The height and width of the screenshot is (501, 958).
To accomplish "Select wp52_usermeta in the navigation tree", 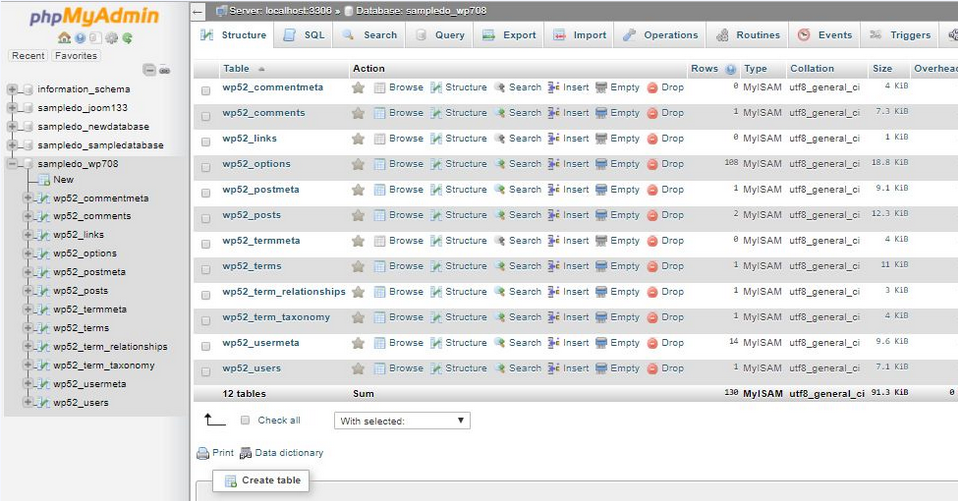I will click(90, 384).
